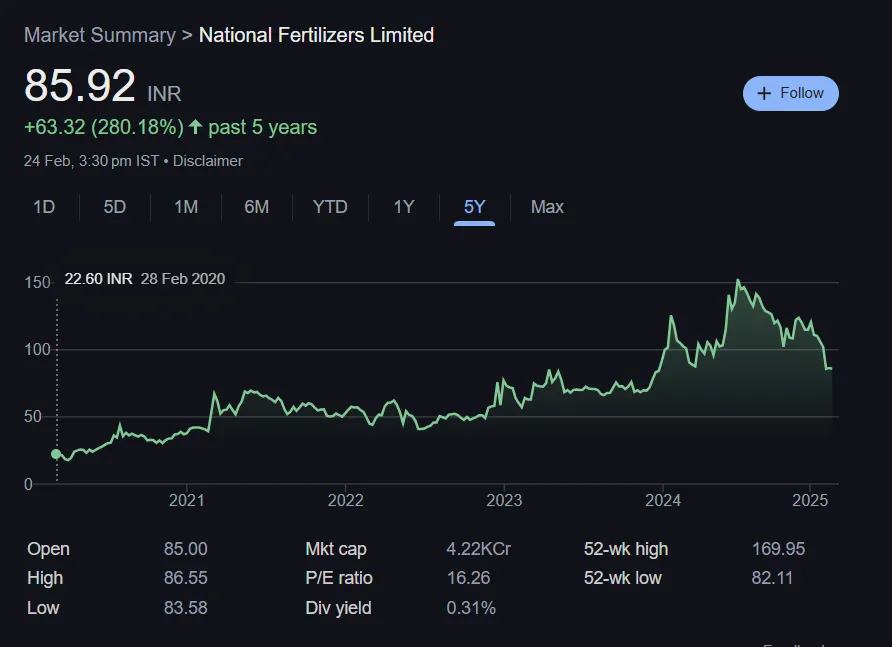Click the Div yield label
Screen dimensions: 892x647
click(338, 608)
